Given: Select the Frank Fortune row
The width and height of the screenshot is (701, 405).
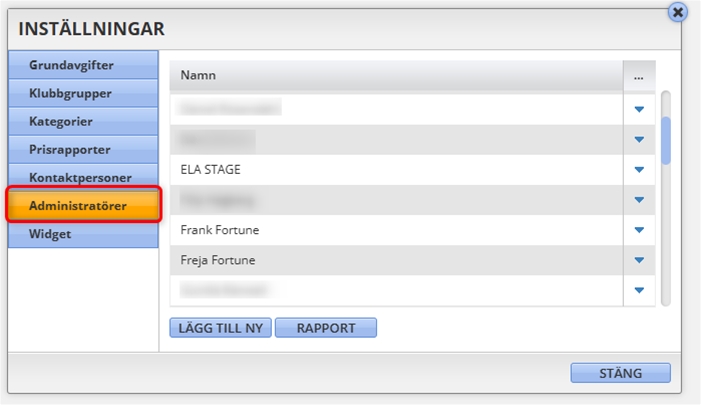Looking at the screenshot, I should coord(396,230).
